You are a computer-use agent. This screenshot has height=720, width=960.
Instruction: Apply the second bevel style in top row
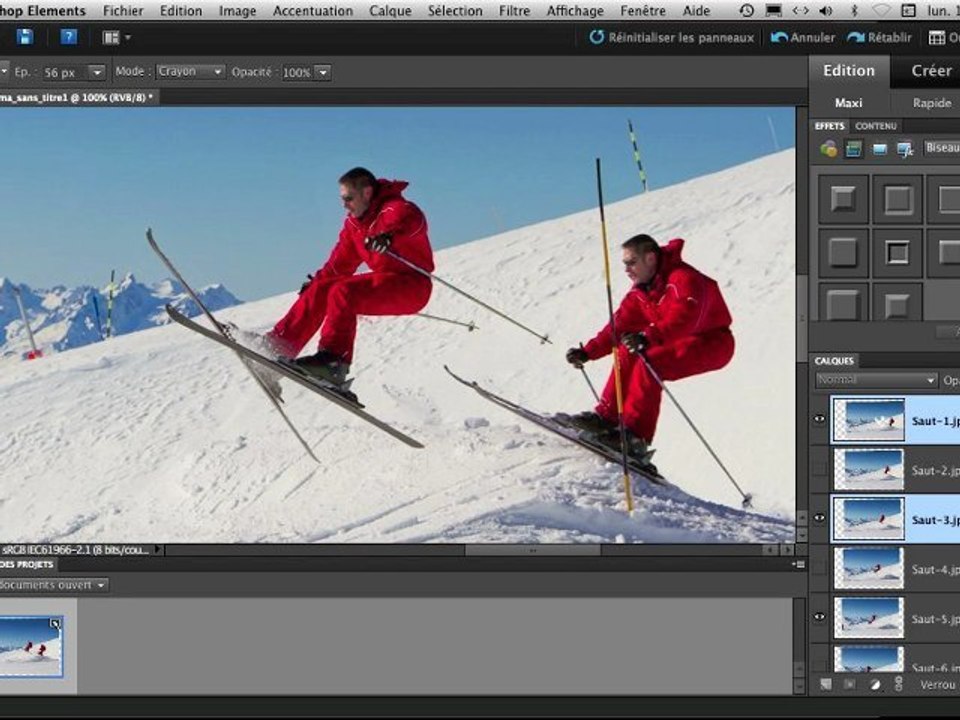click(x=897, y=199)
